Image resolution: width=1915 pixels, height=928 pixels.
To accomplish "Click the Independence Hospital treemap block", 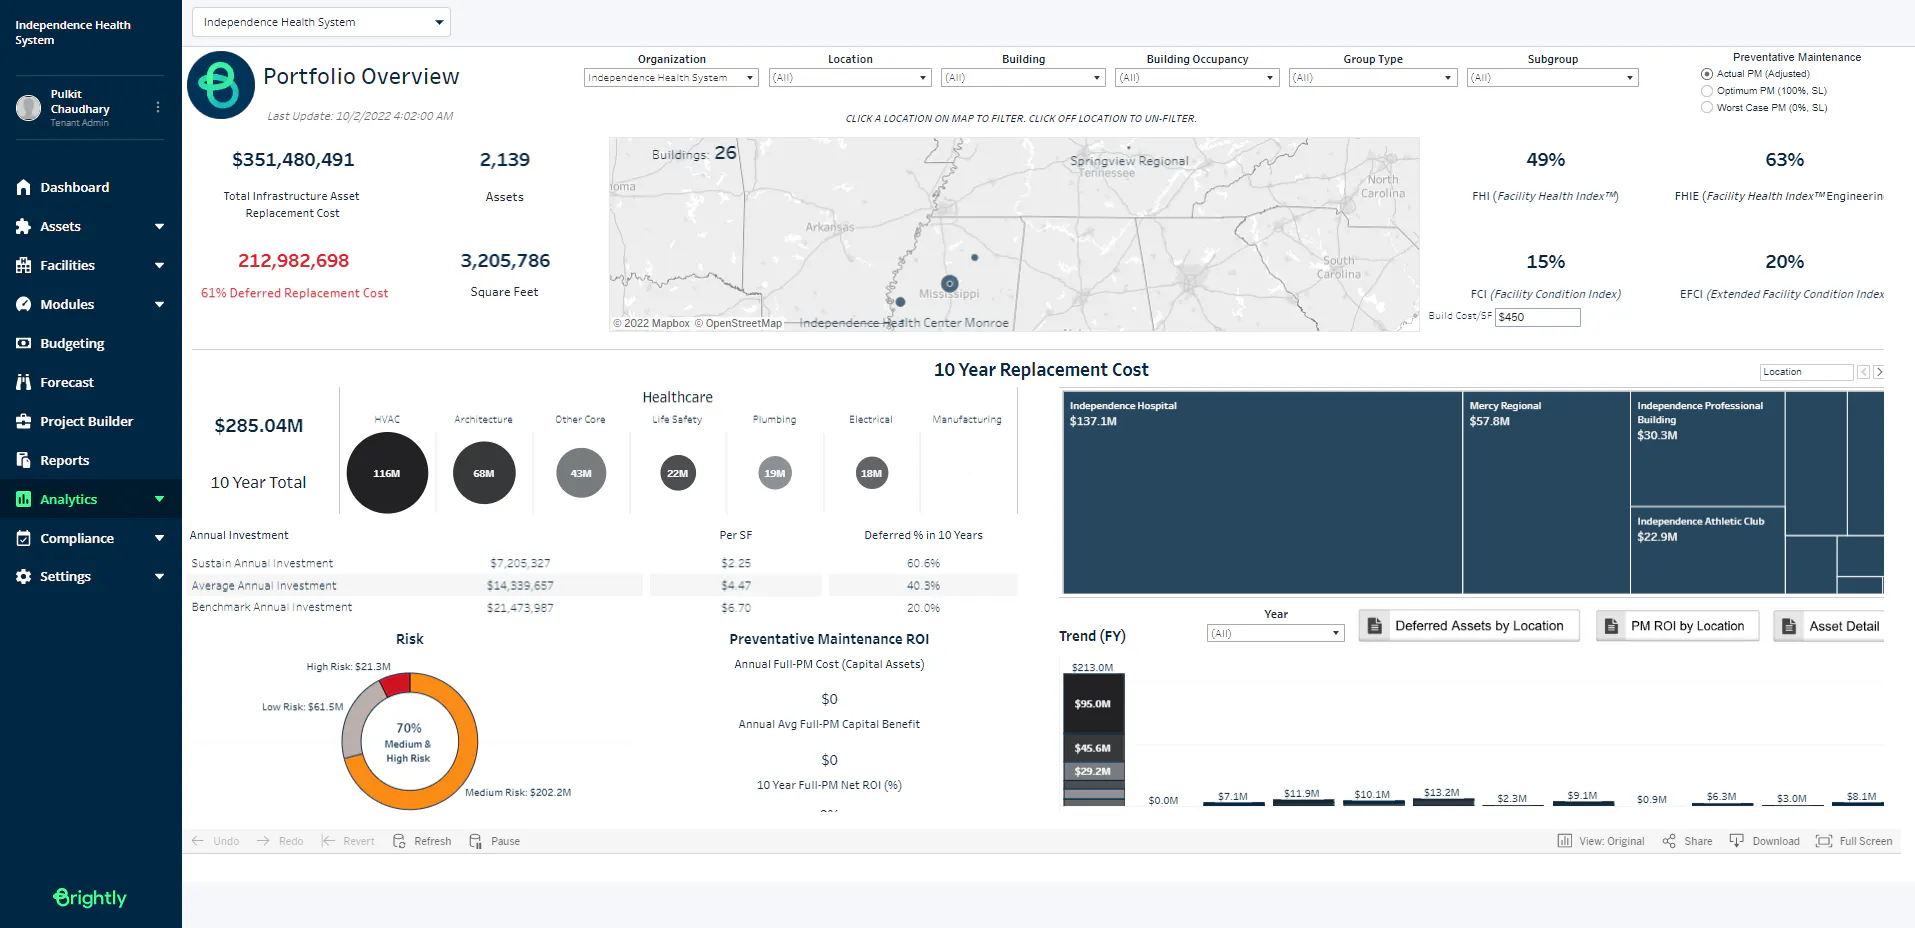I will point(1262,492).
